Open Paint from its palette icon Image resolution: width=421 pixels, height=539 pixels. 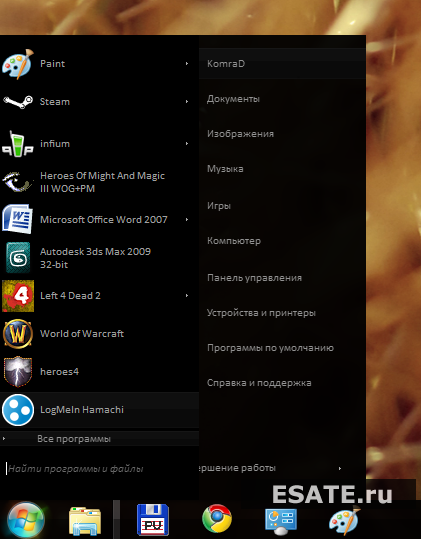pos(18,64)
